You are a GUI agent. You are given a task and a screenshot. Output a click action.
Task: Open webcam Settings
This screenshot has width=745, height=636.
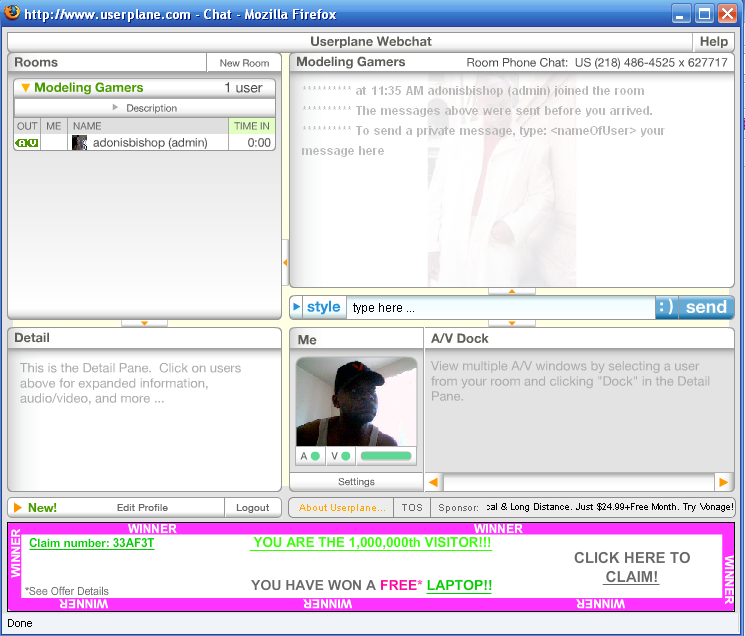356,482
